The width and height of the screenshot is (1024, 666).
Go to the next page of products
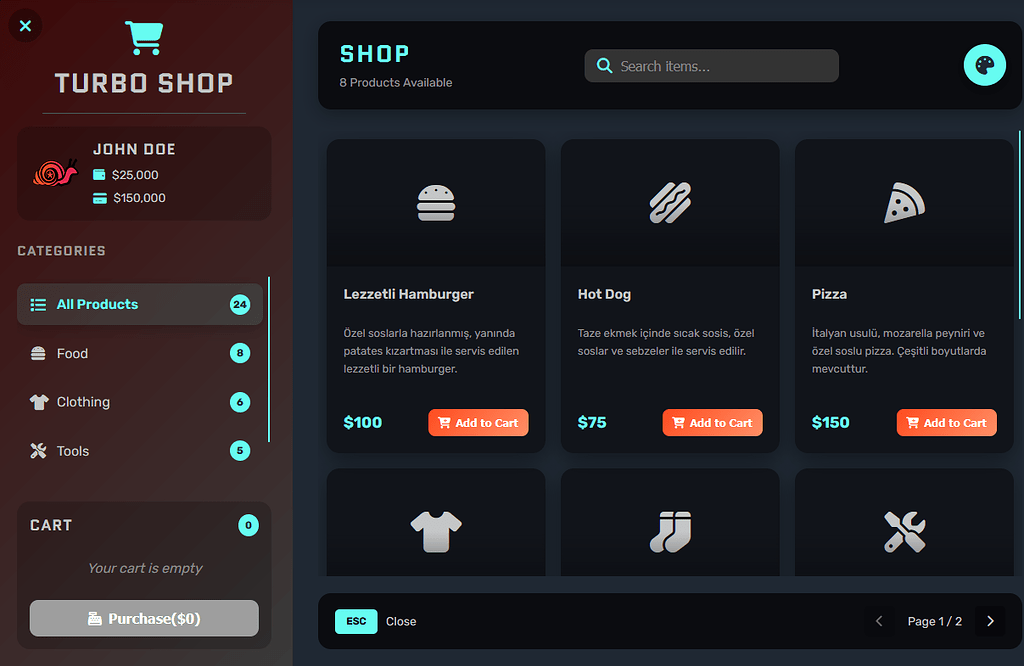point(990,621)
